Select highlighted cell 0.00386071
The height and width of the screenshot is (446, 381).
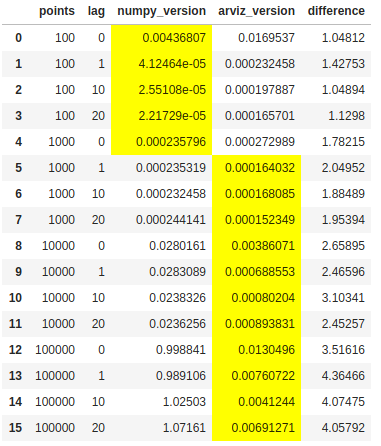(x=256, y=246)
